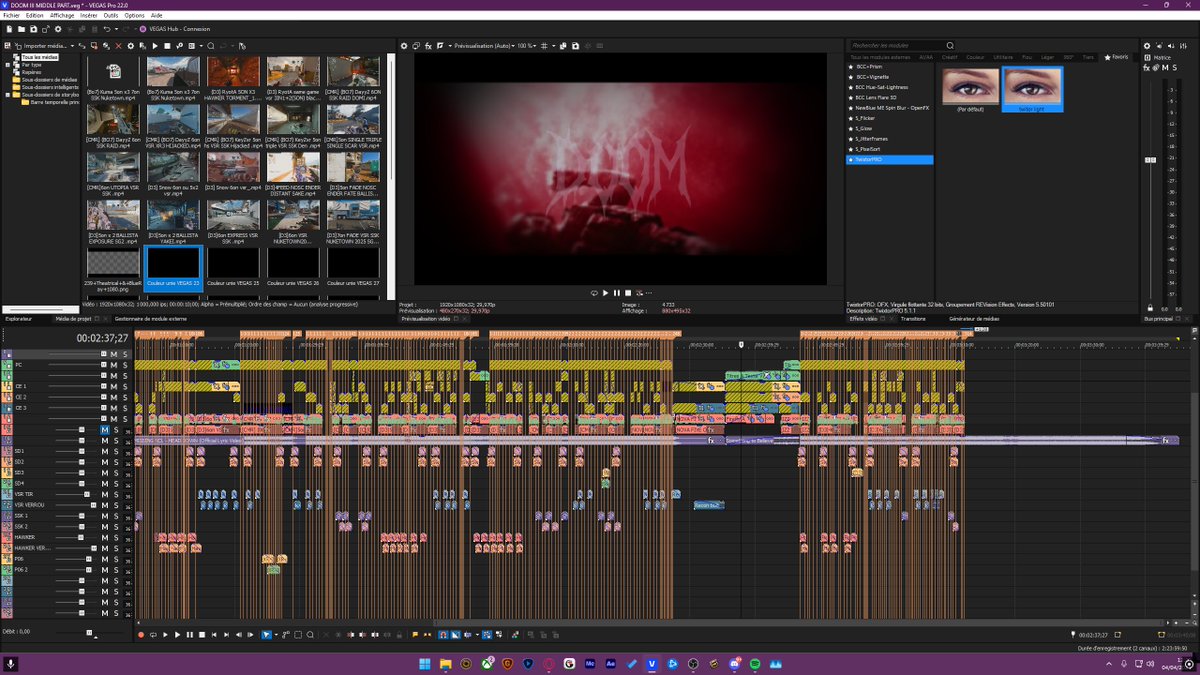Image resolution: width=1200 pixels, height=675 pixels.
Task: Open preview 100% zoom dropdown
Action: pos(527,45)
